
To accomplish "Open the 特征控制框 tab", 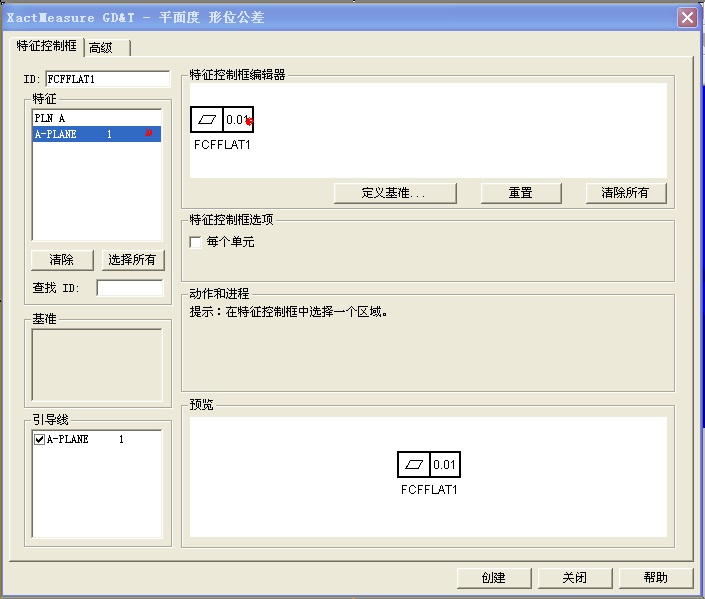I will click(x=46, y=46).
